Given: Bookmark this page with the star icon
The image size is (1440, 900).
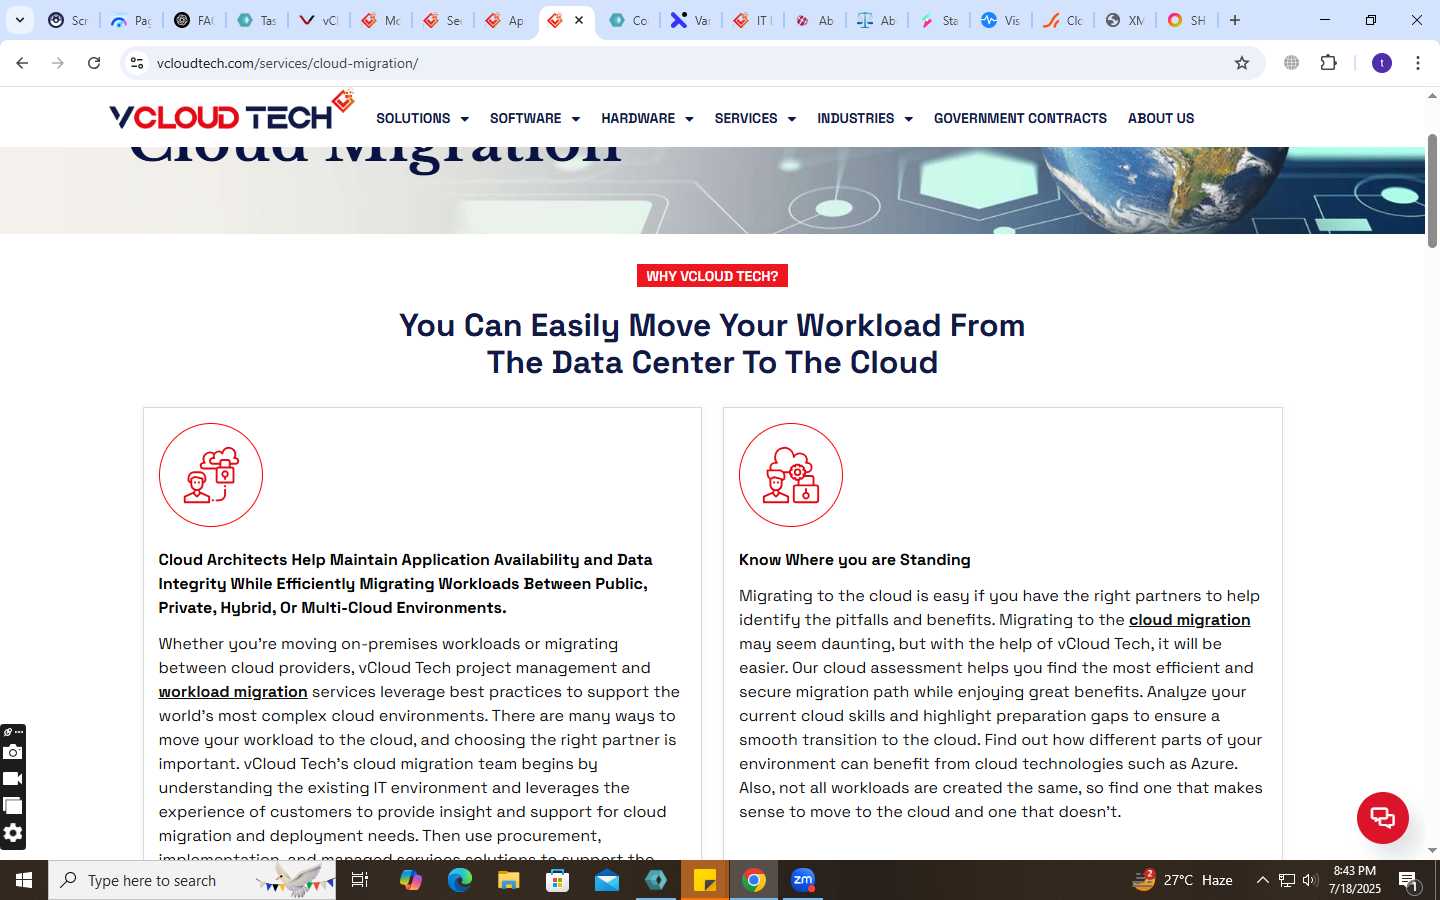Looking at the screenshot, I should pos(1242,63).
